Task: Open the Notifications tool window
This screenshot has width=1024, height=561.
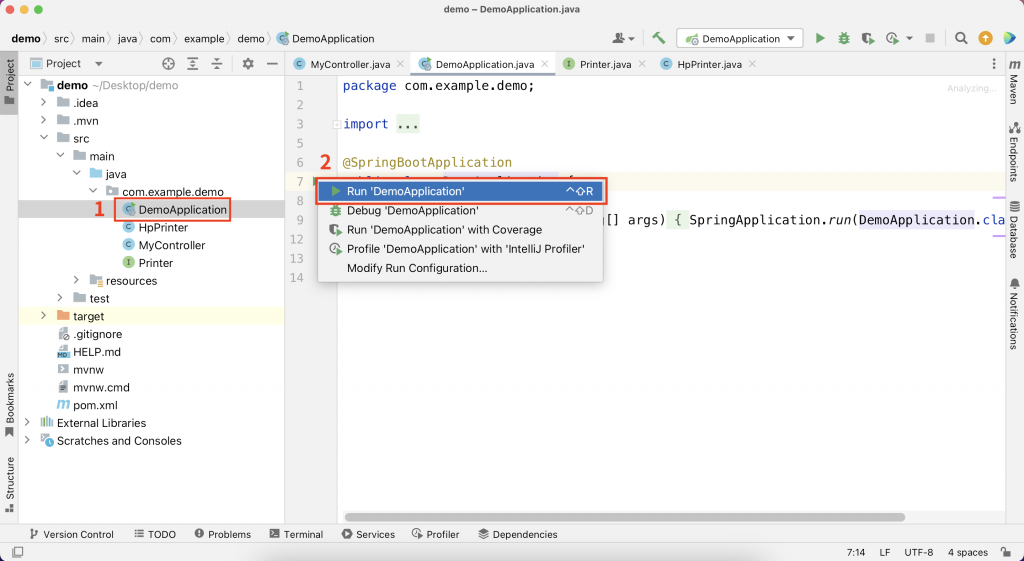Action: click(1014, 313)
